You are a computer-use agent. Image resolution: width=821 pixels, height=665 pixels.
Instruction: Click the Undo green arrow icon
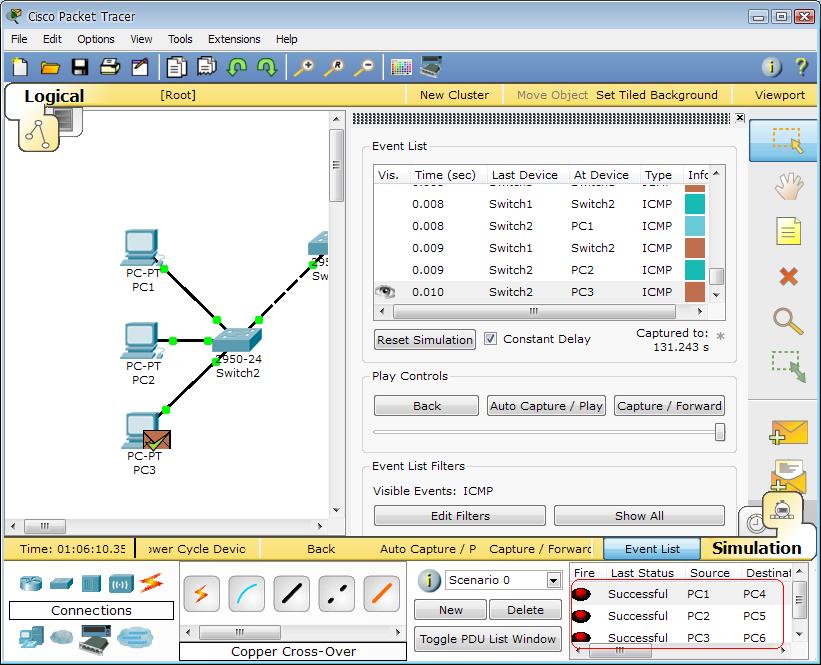pyautogui.click(x=237, y=68)
